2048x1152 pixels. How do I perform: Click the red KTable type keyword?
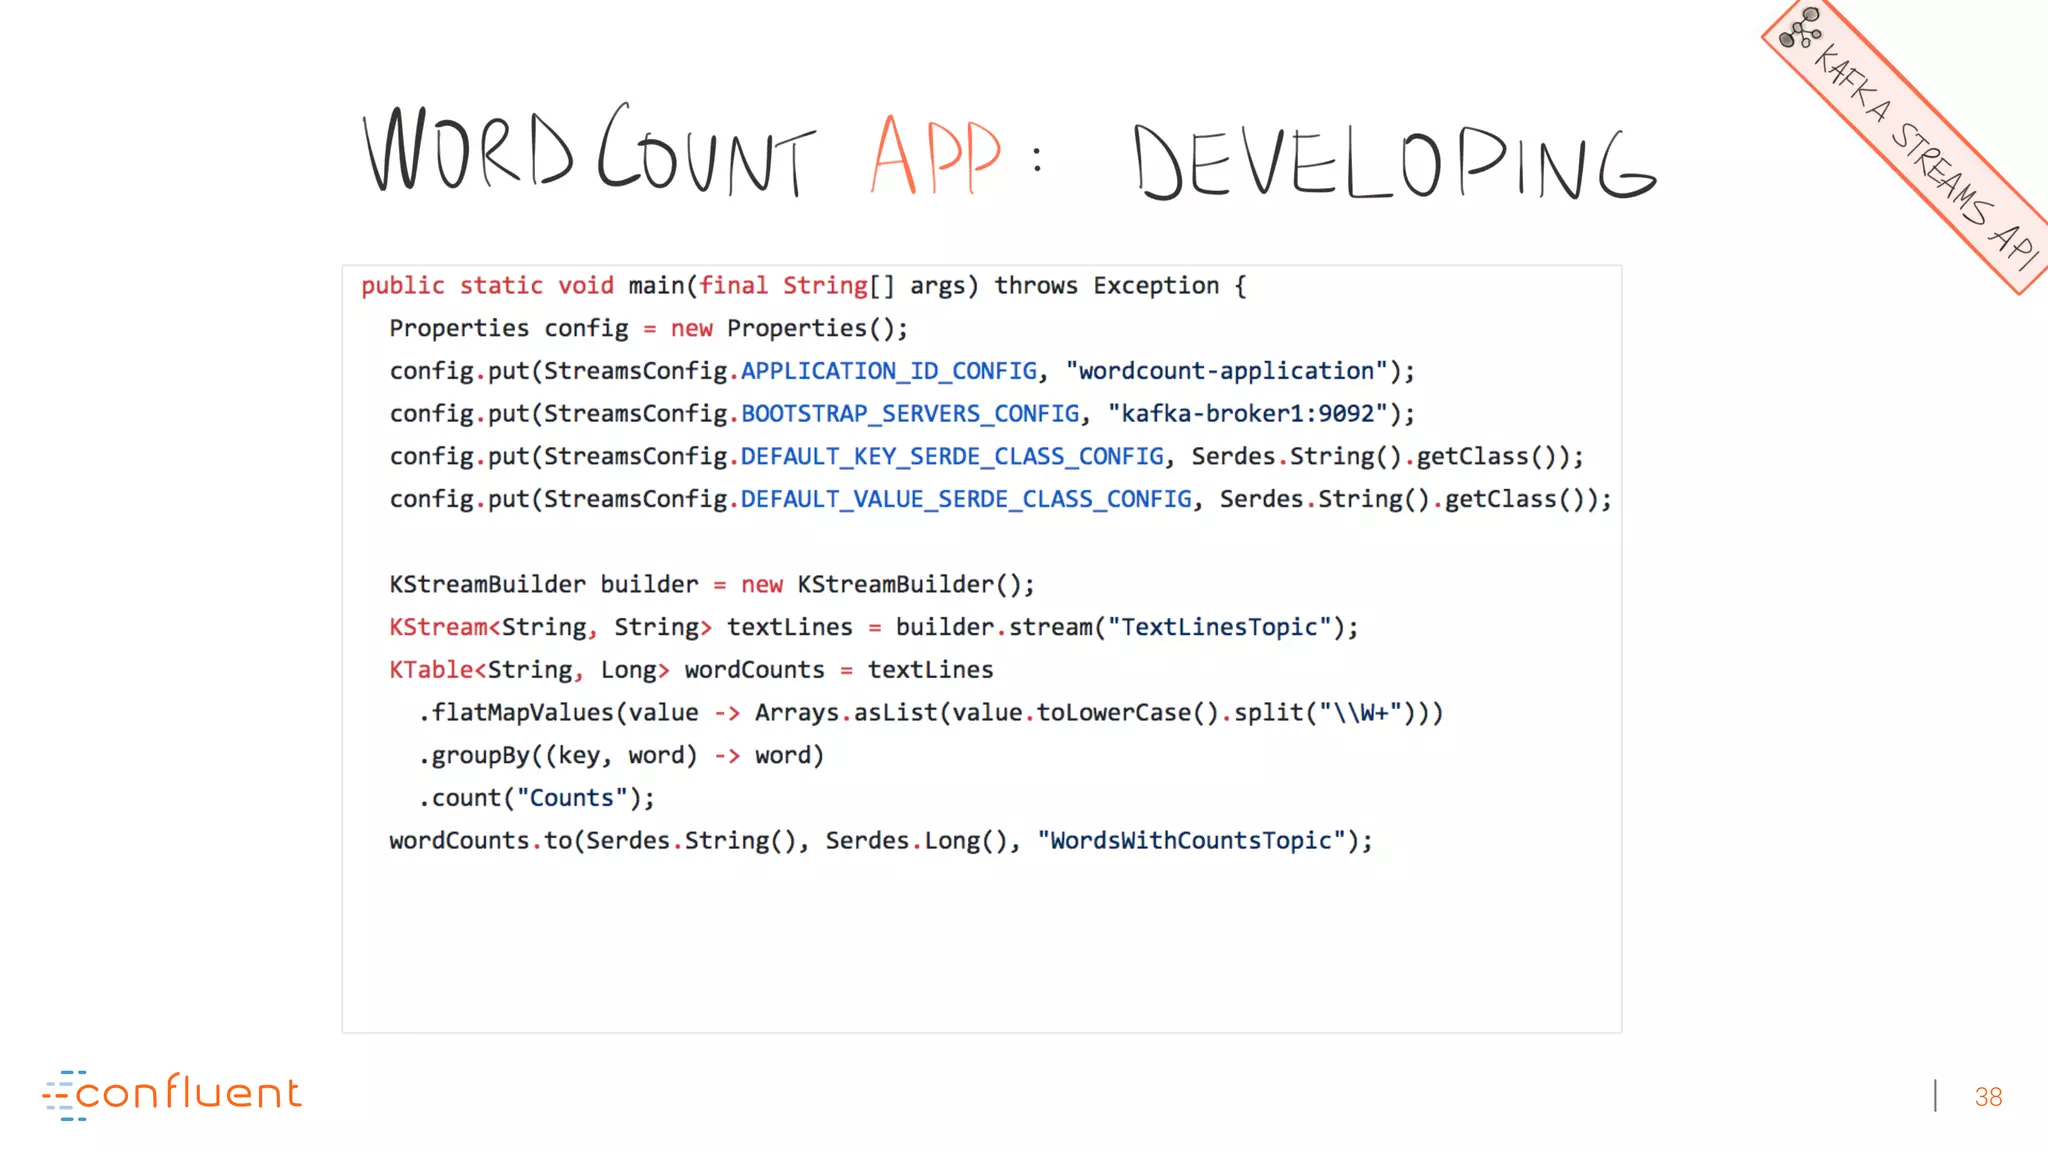[x=430, y=670]
